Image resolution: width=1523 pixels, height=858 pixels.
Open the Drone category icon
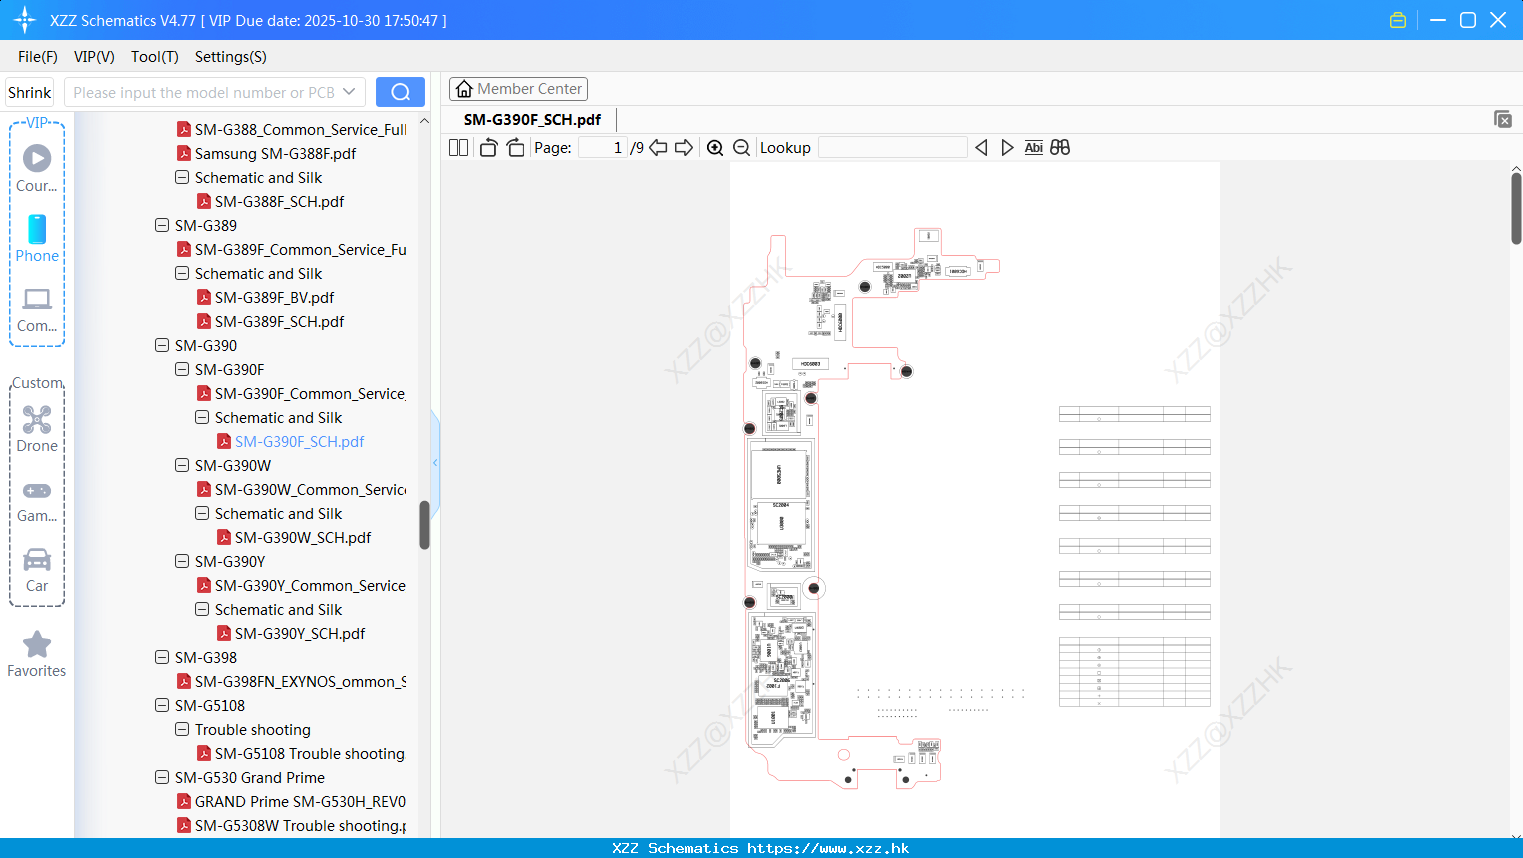pos(37,419)
